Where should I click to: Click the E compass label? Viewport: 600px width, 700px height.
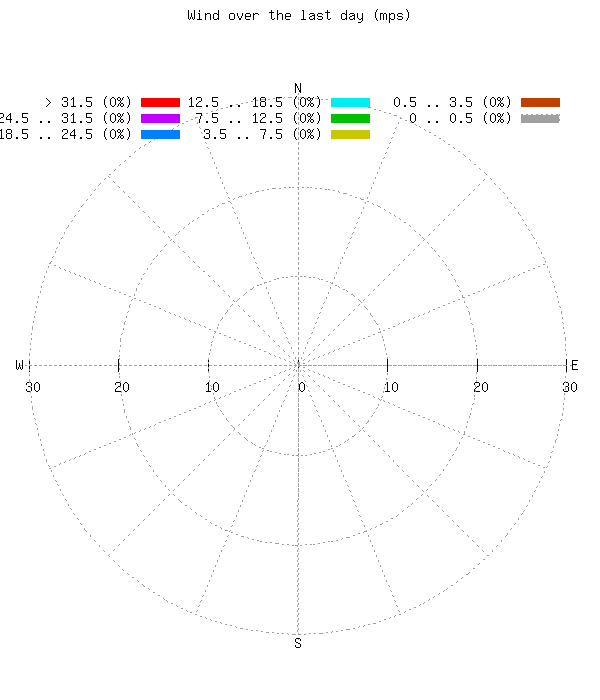pyautogui.click(x=574, y=365)
